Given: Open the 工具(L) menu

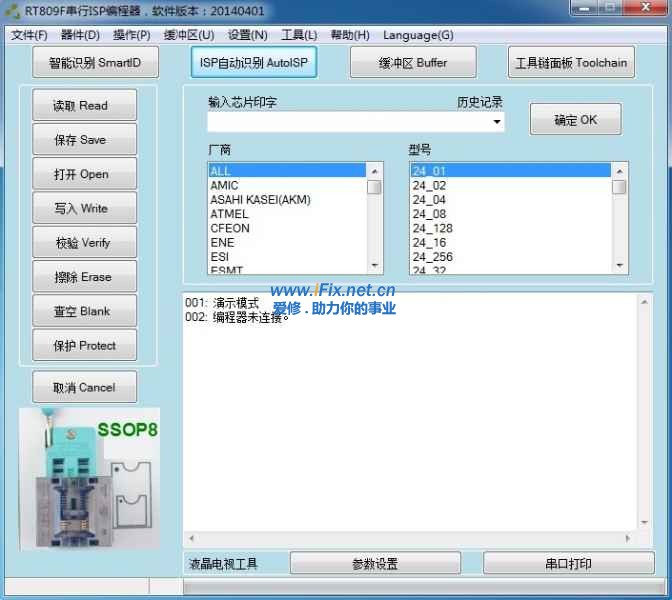Looking at the screenshot, I should tap(299, 35).
